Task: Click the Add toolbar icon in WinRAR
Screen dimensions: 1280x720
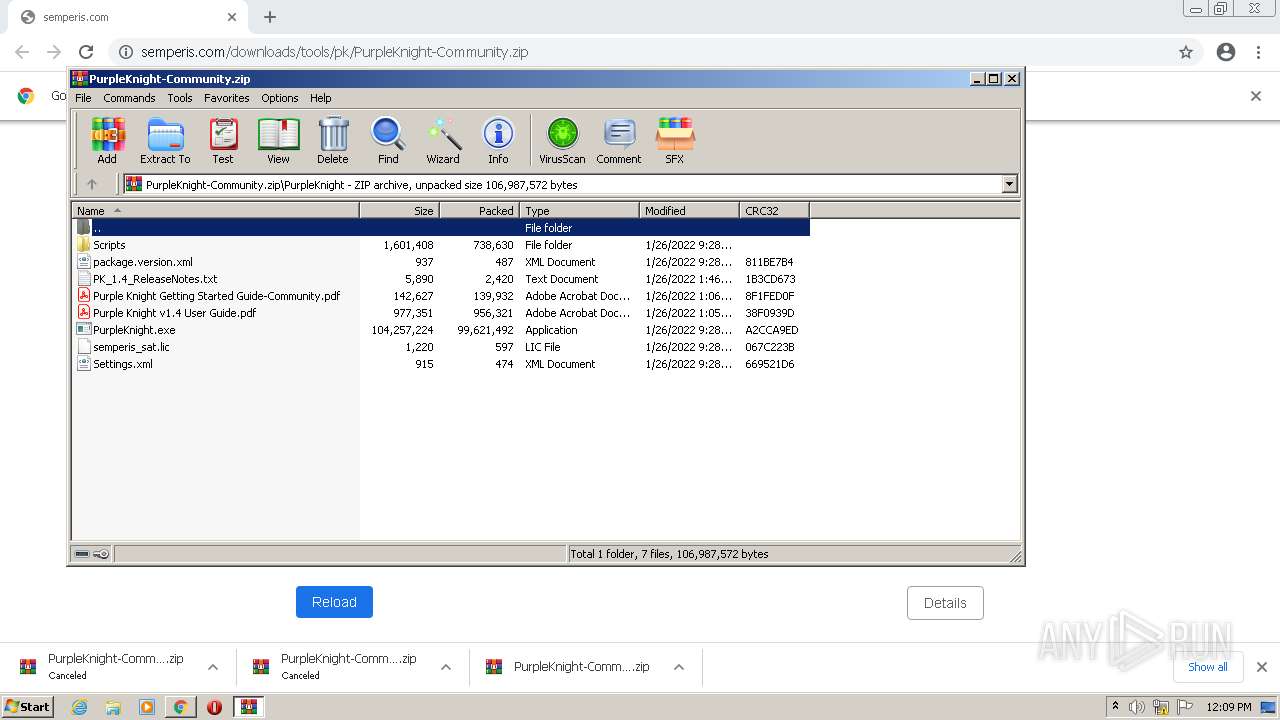Action: (107, 140)
